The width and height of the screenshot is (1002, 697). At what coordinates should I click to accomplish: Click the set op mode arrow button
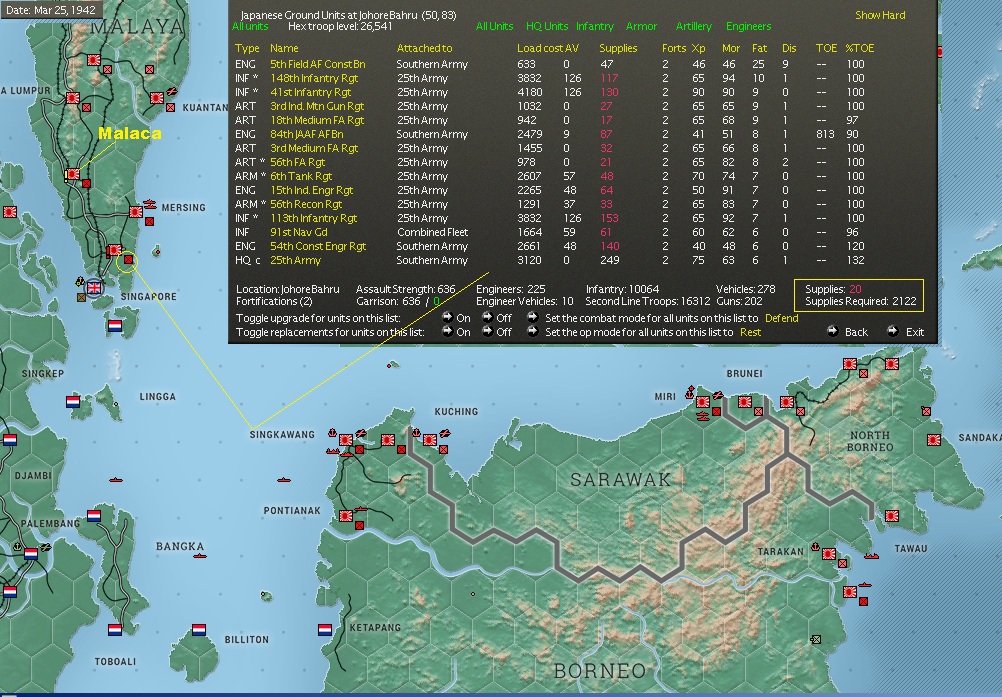point(532,331)
